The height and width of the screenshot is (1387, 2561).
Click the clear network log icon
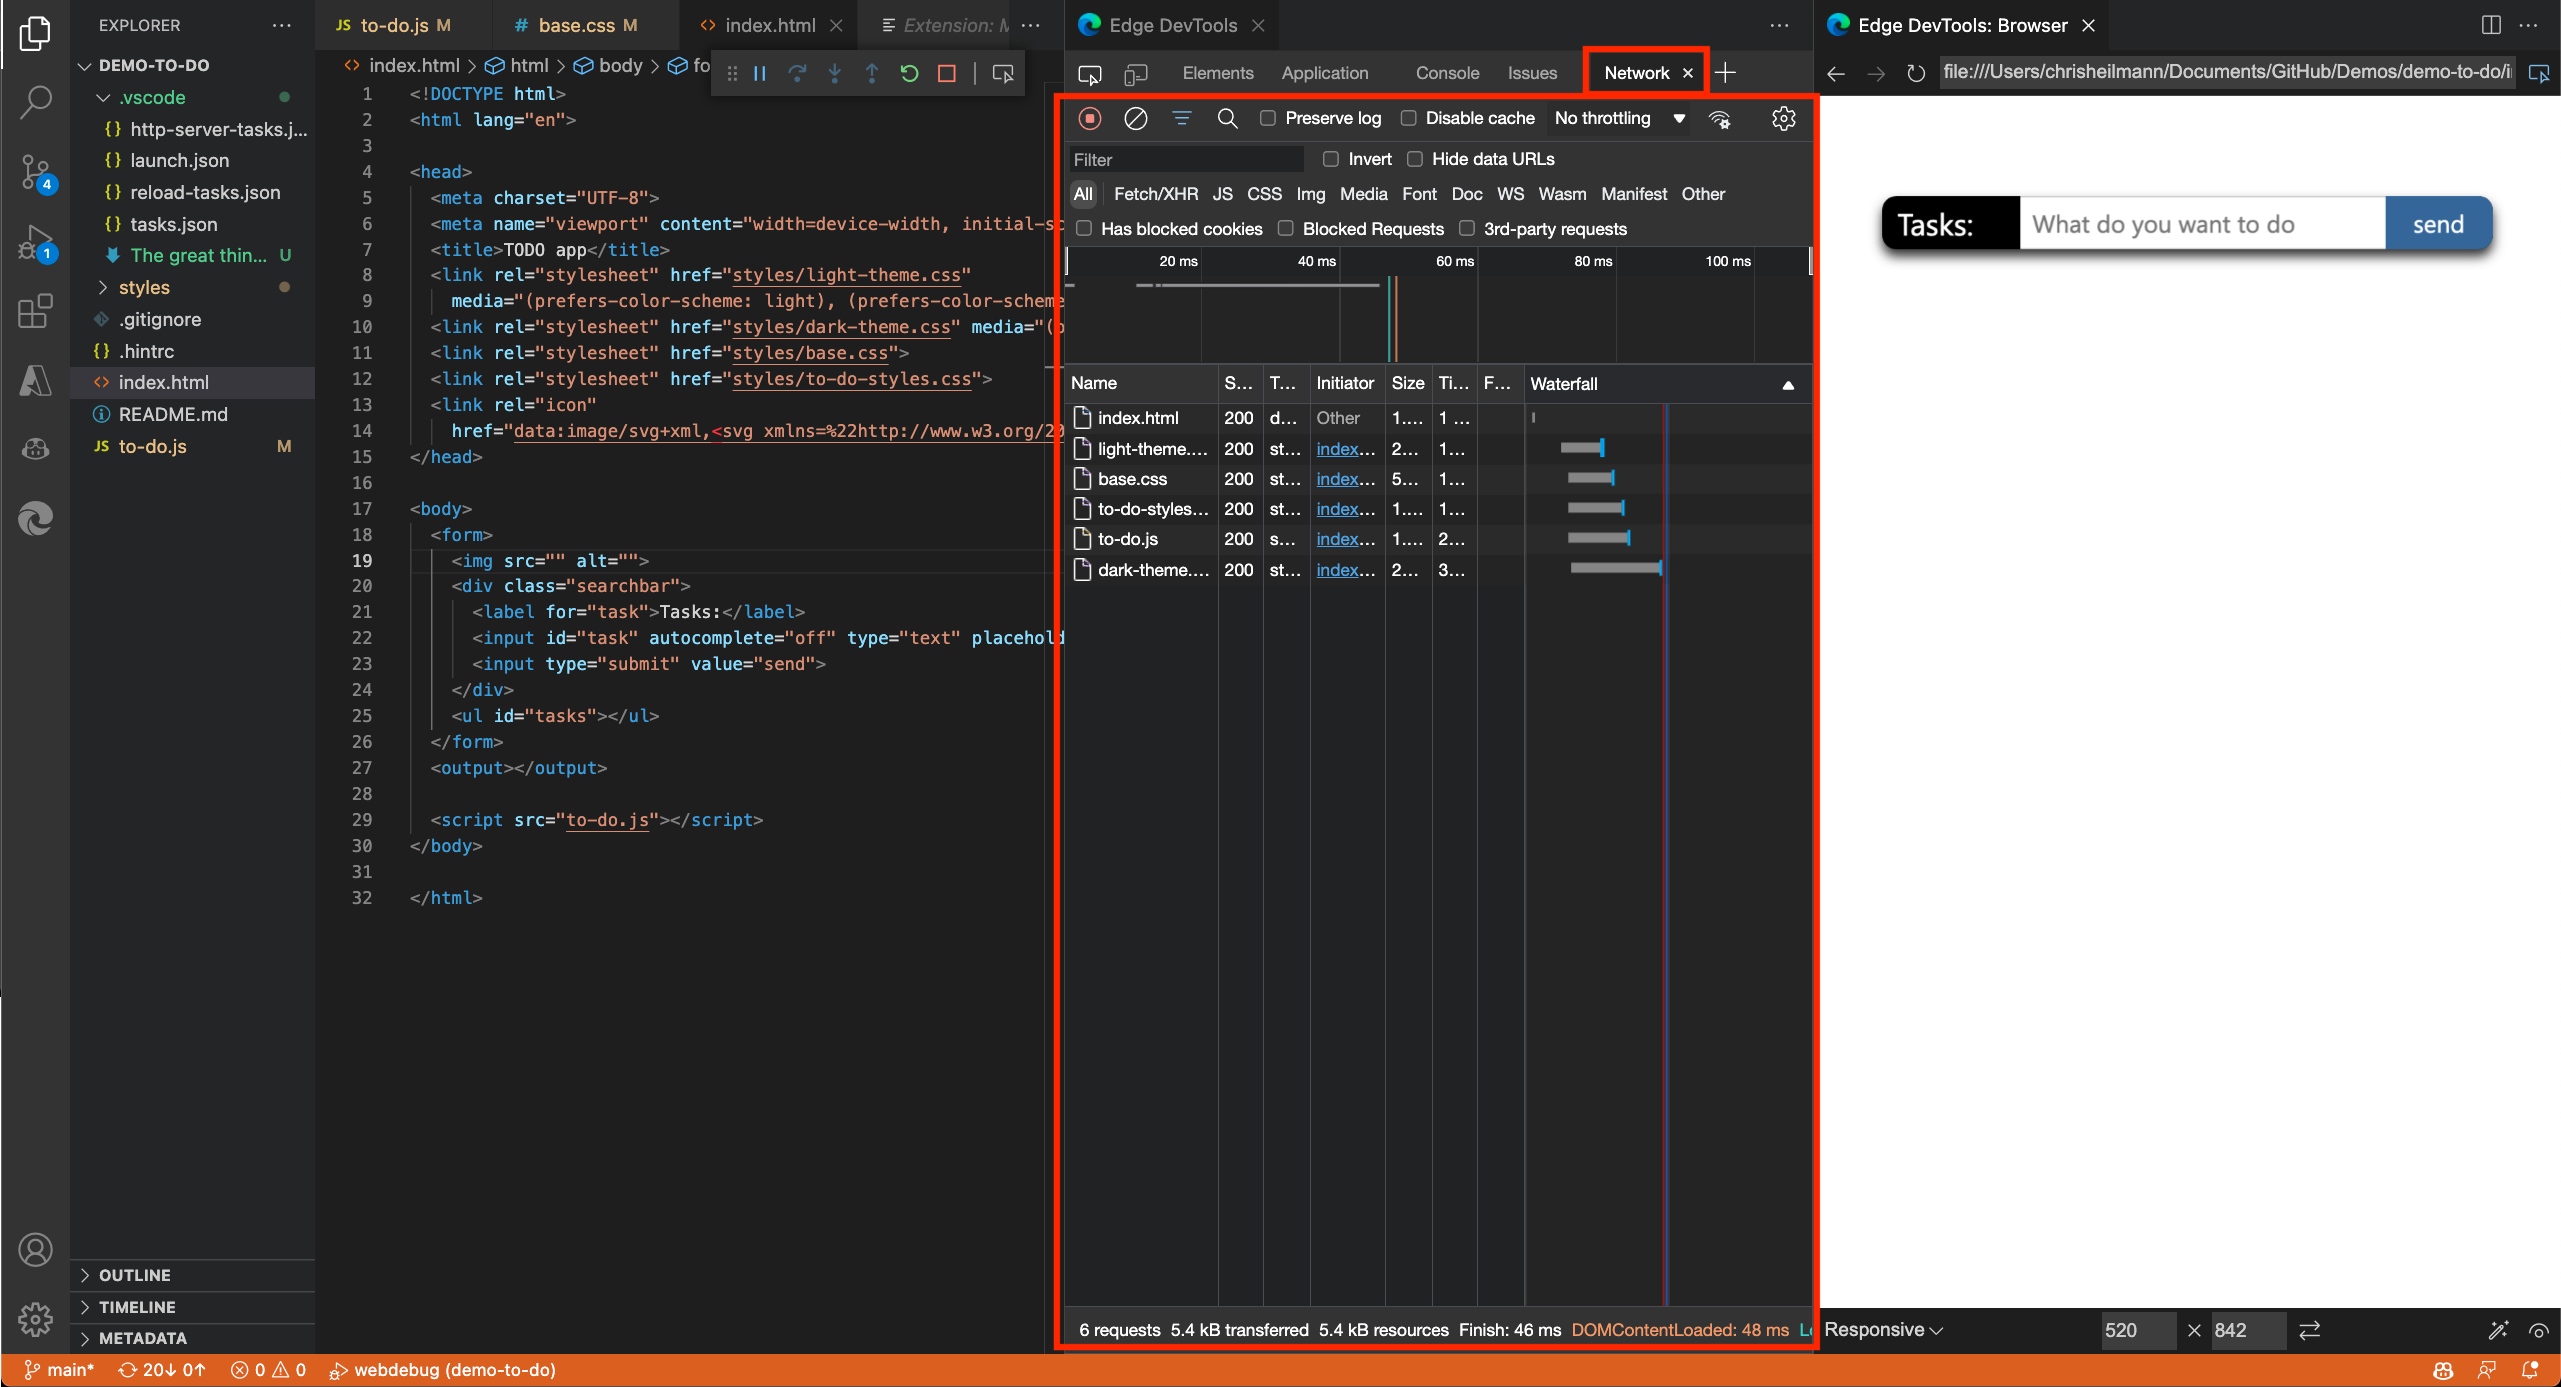tap(1135, 118)
